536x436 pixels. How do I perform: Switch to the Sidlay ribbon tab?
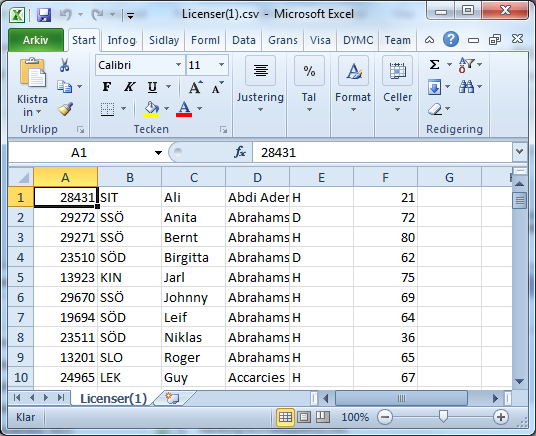[x=164, y=40]
